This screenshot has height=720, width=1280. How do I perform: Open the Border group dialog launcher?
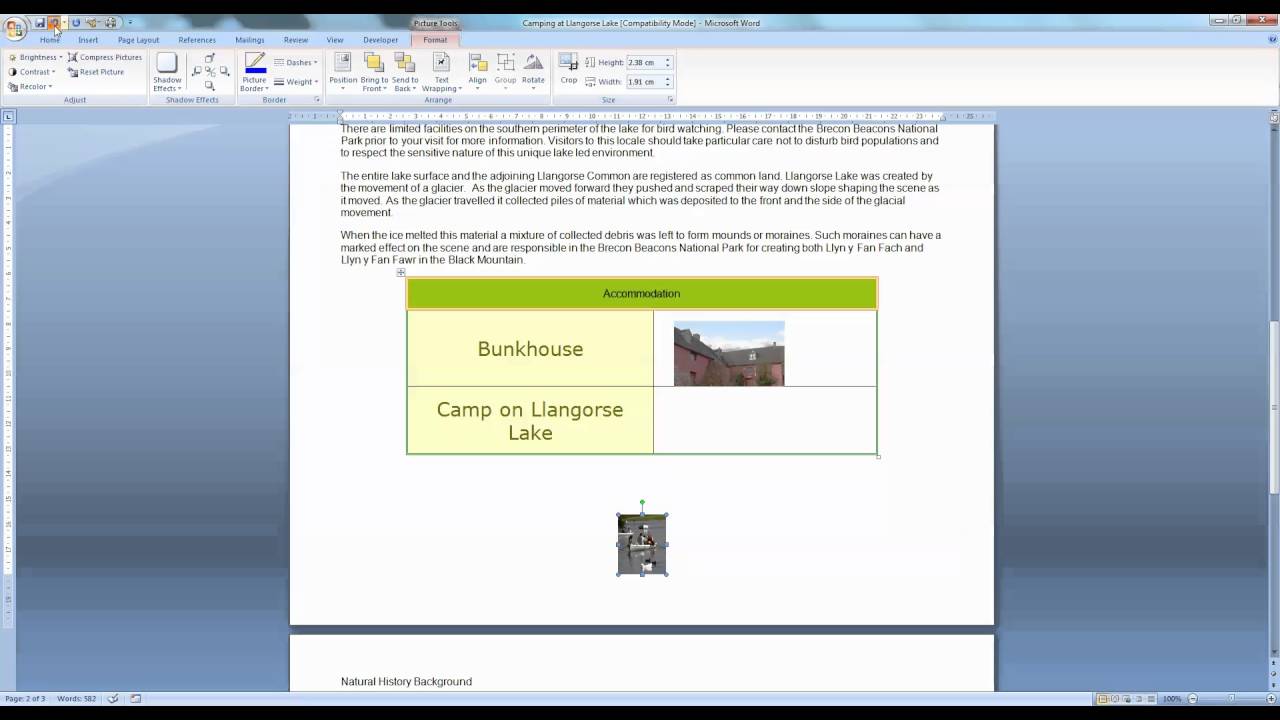point(317,100)
